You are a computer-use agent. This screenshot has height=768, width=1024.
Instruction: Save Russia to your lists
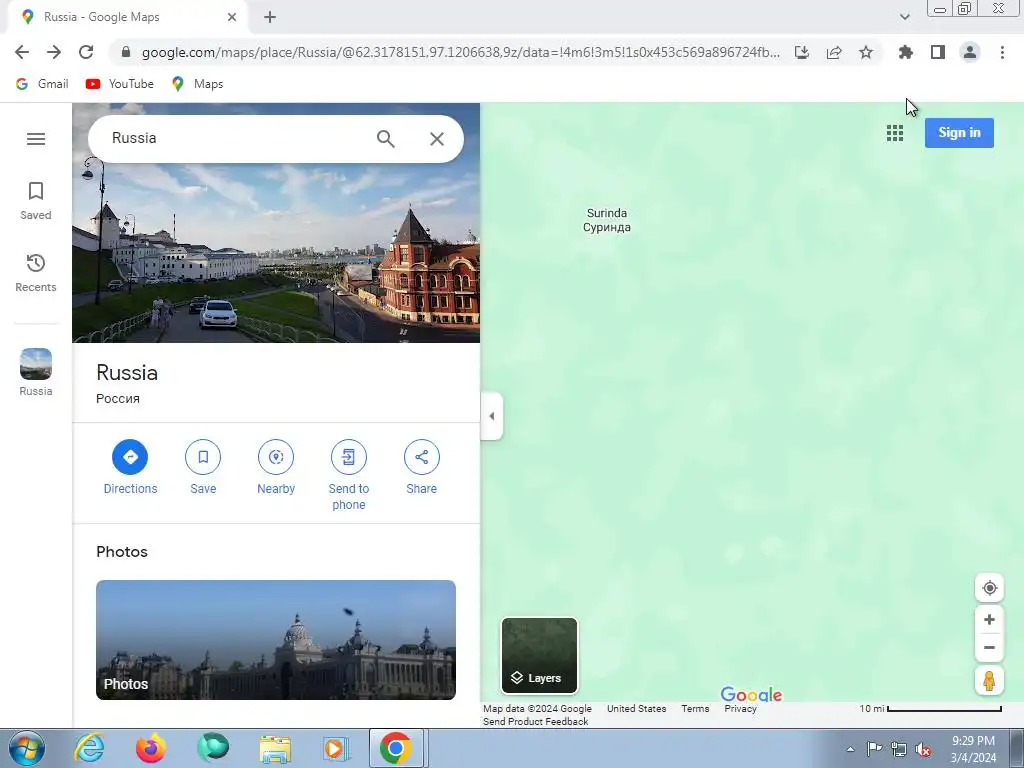coord(203,468)
